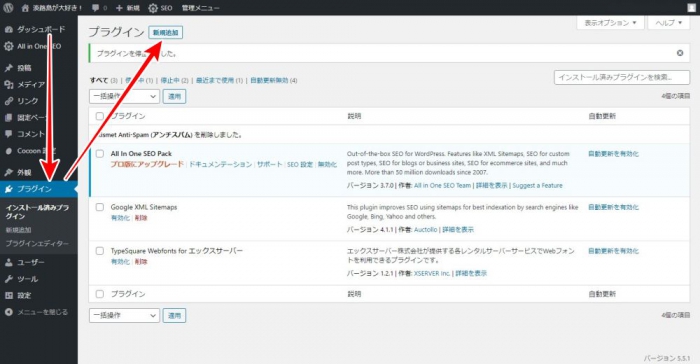Open the Users icon in sidebar
This screenshot has height=364, width=700.
click(x=8, y=262)
